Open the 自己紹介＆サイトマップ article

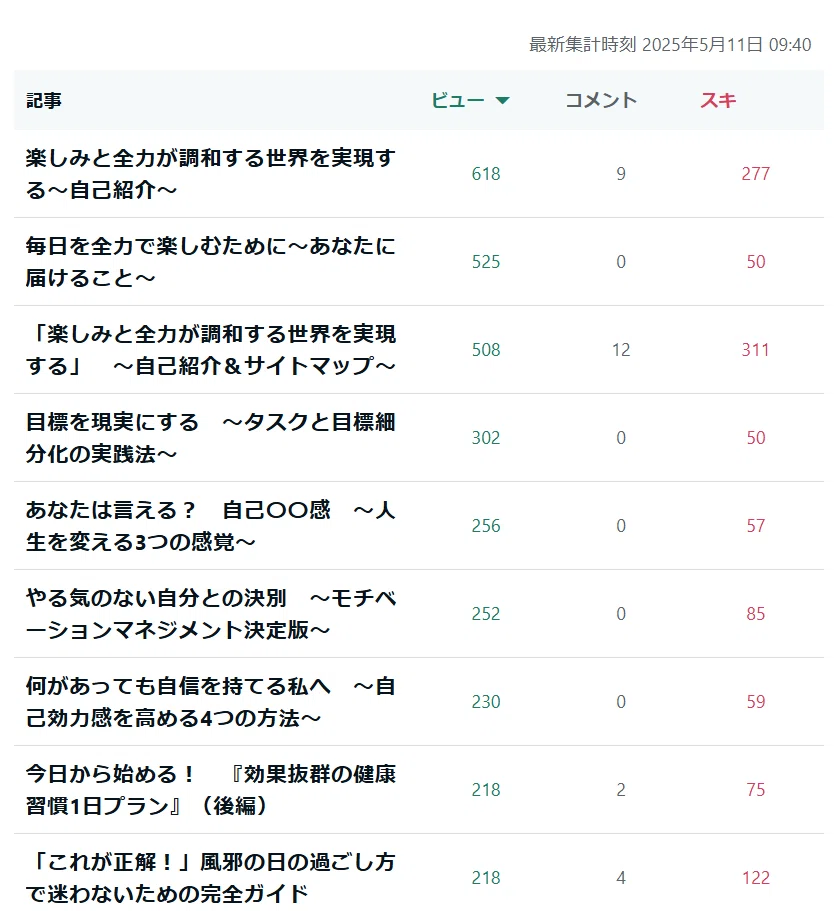210,350
